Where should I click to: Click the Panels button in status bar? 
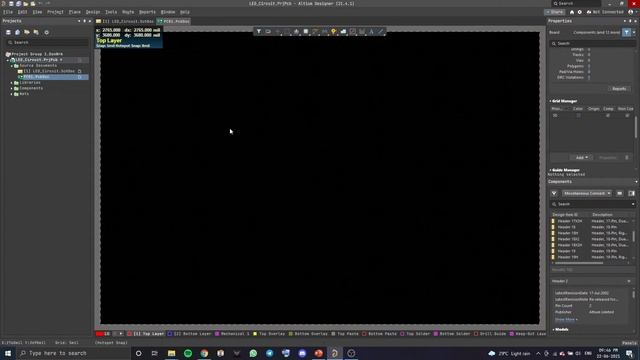coord(629,343)
